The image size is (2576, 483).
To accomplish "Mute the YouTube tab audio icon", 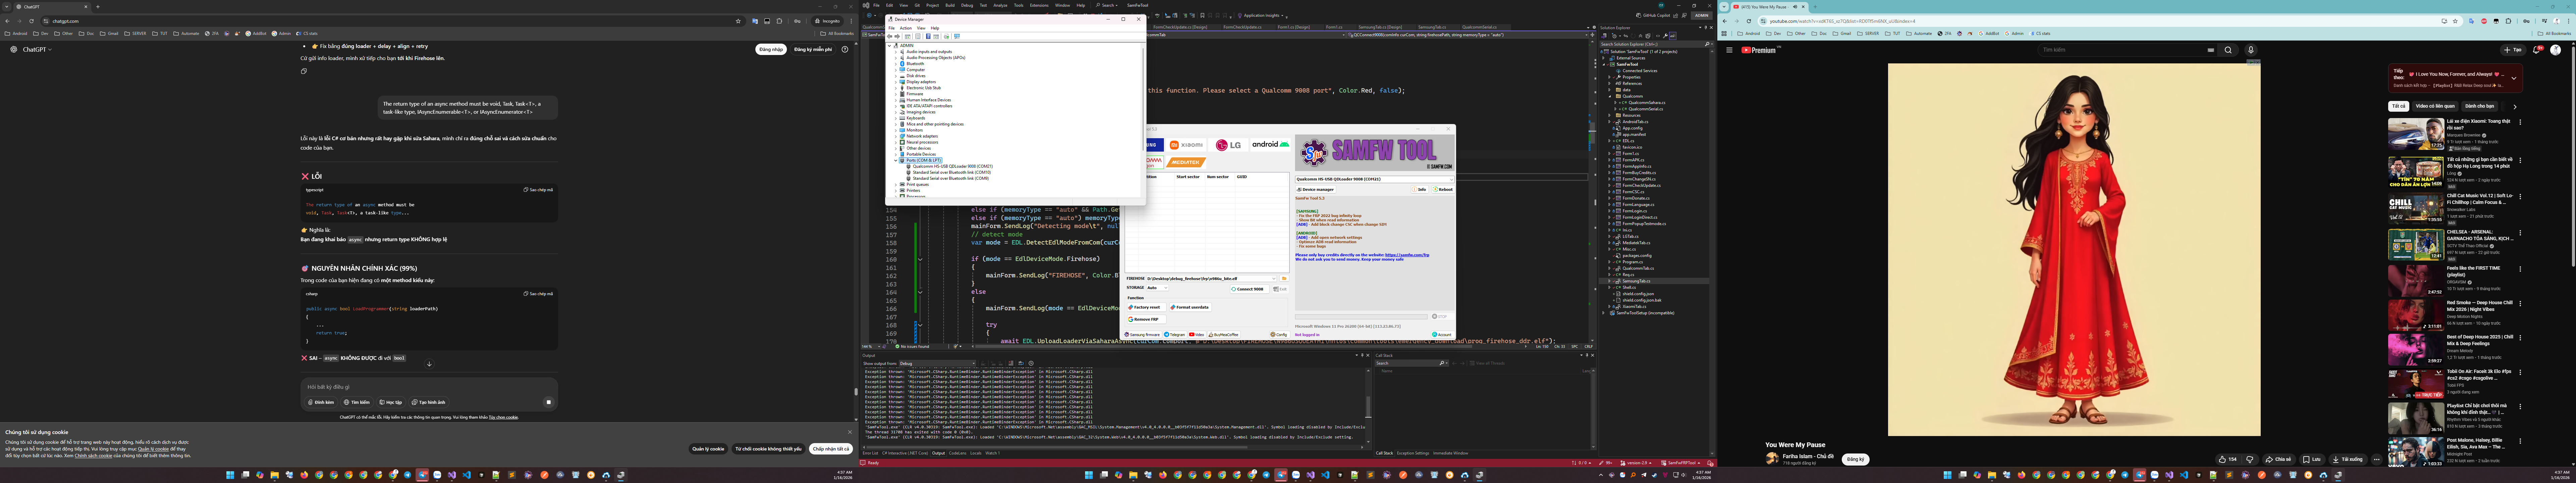I will tap(1795, 7).
